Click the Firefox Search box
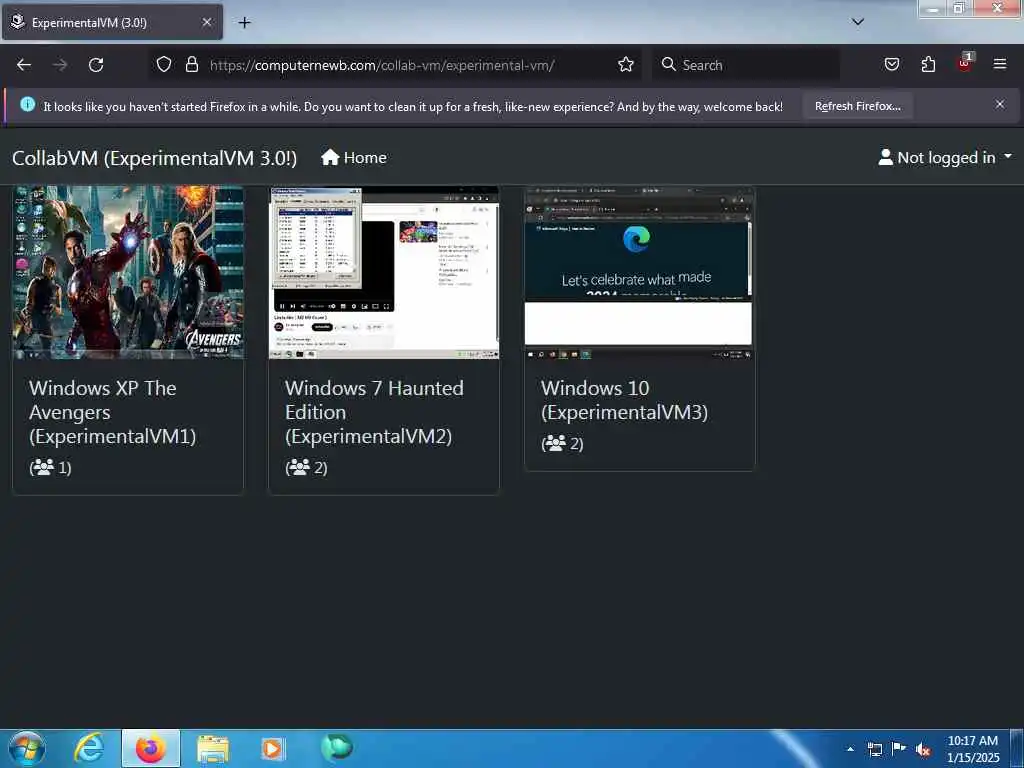1024x768 pixels. (746, 65)
